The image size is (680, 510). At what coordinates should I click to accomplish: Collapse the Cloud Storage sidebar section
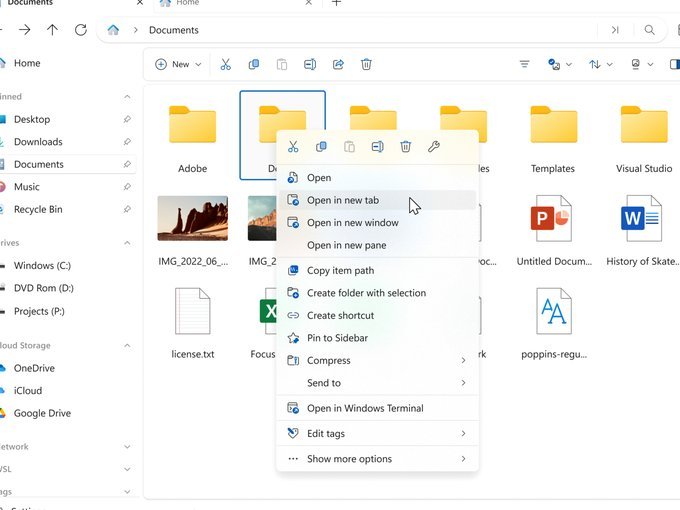(x=127, y=346)
